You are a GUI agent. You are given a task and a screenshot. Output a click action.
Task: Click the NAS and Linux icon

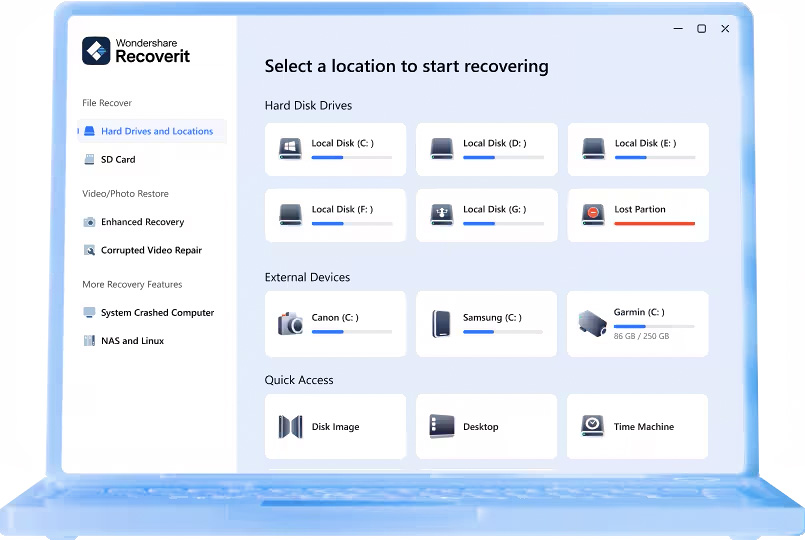click(x=89, y=340)
